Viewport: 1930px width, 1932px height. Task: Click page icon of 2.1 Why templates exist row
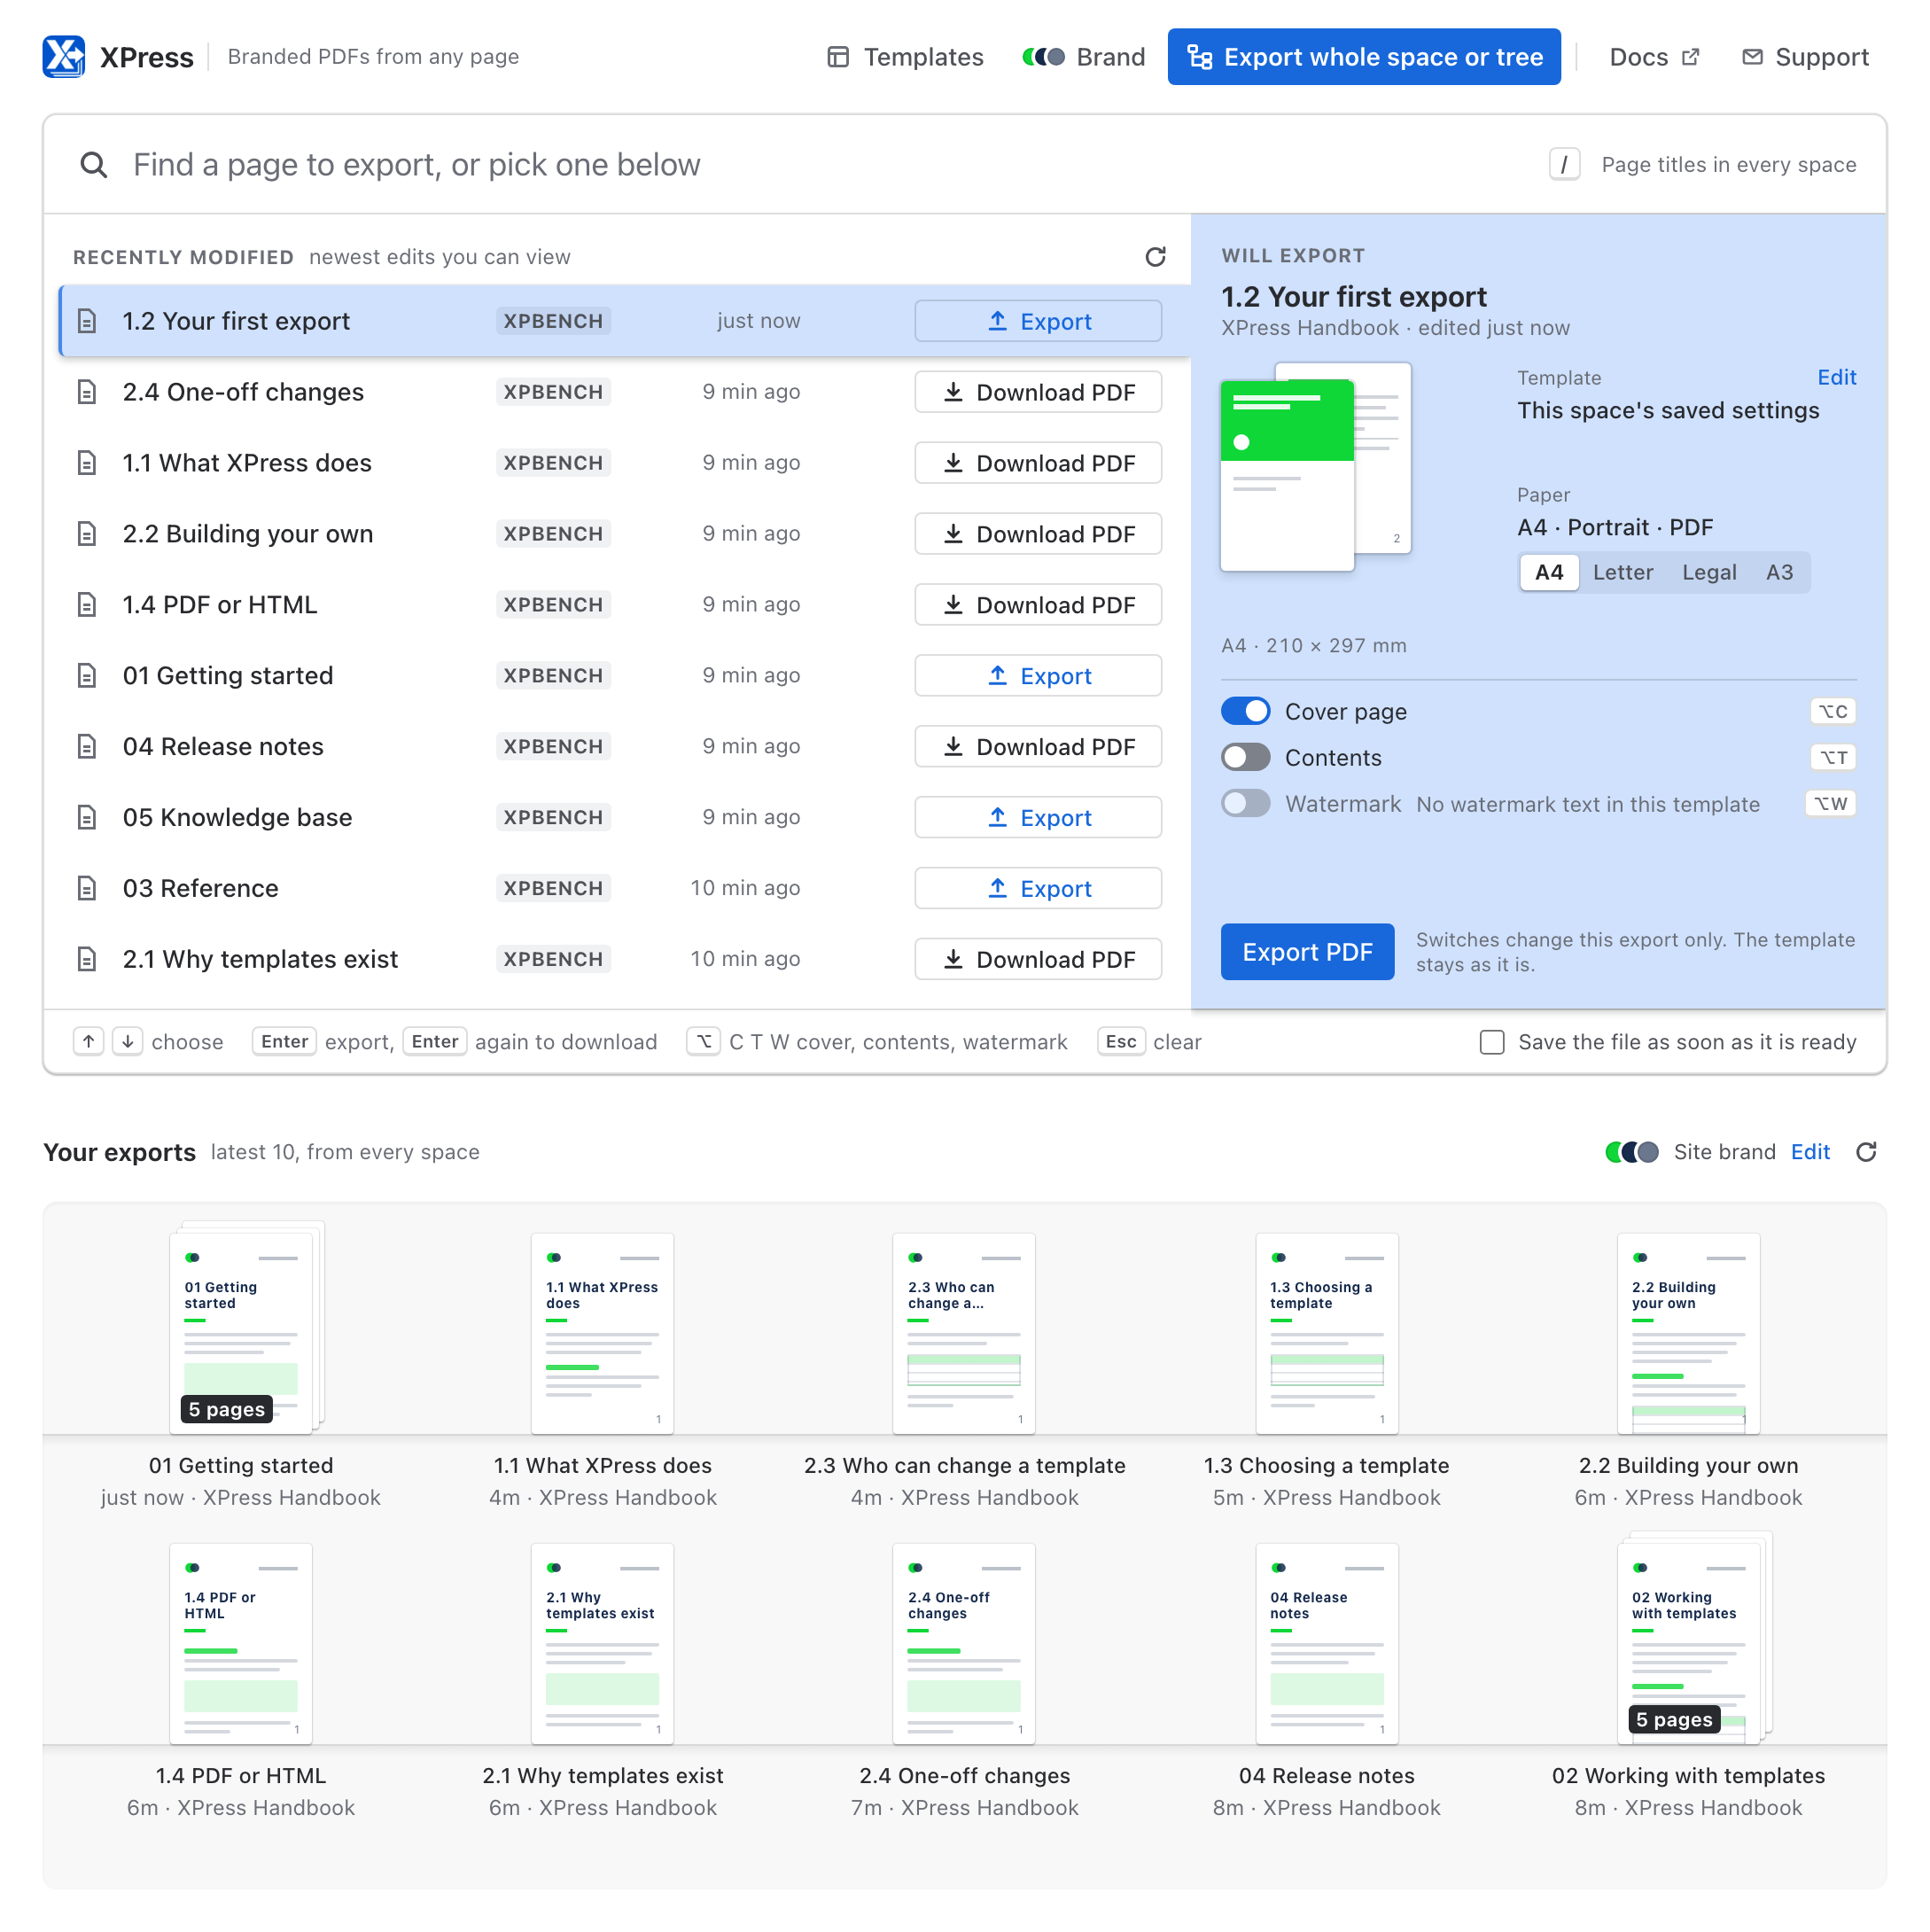click(x=87, y=960)
